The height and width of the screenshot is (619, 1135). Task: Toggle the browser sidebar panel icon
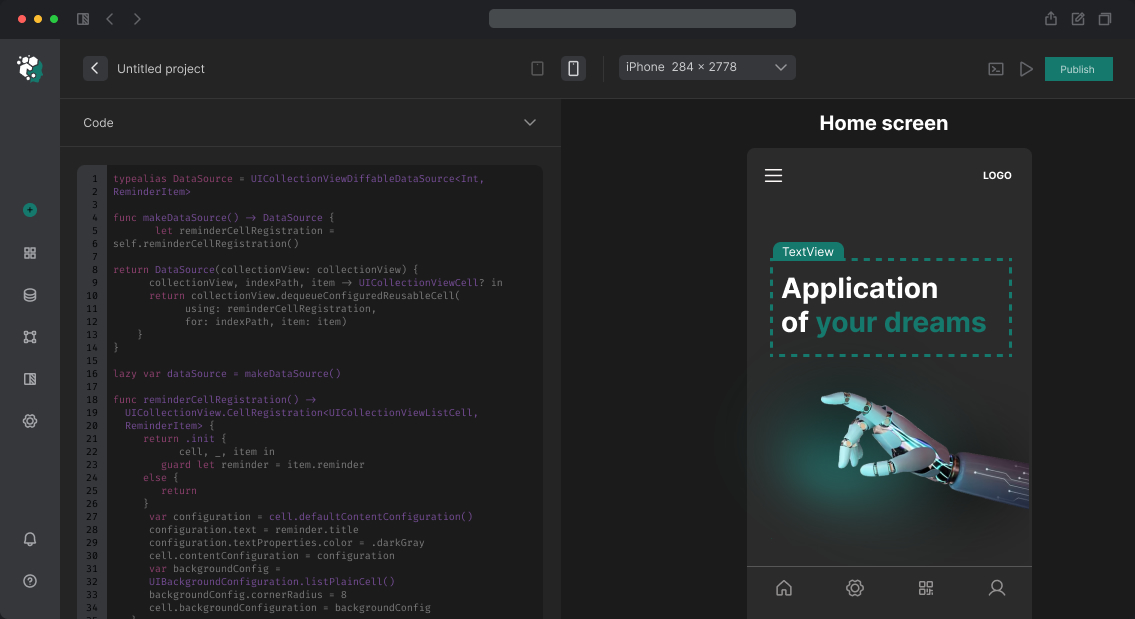point(83,19)
